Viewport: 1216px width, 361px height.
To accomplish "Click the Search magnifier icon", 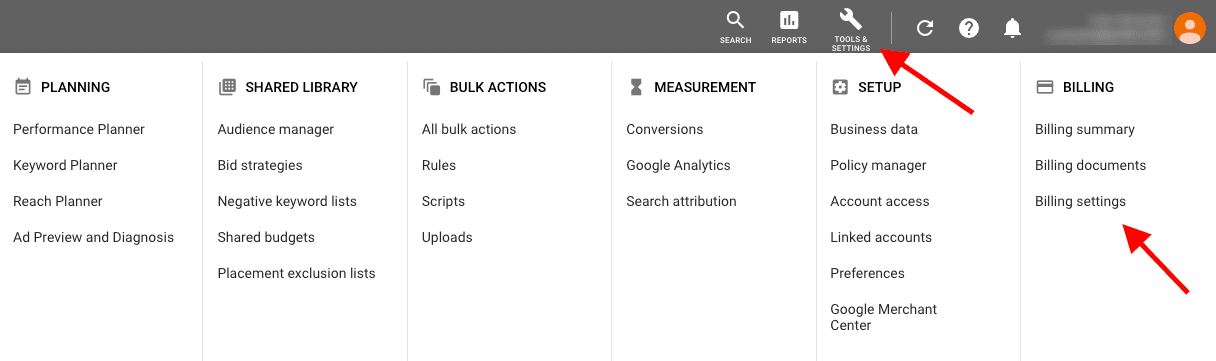I will [735, 20].
